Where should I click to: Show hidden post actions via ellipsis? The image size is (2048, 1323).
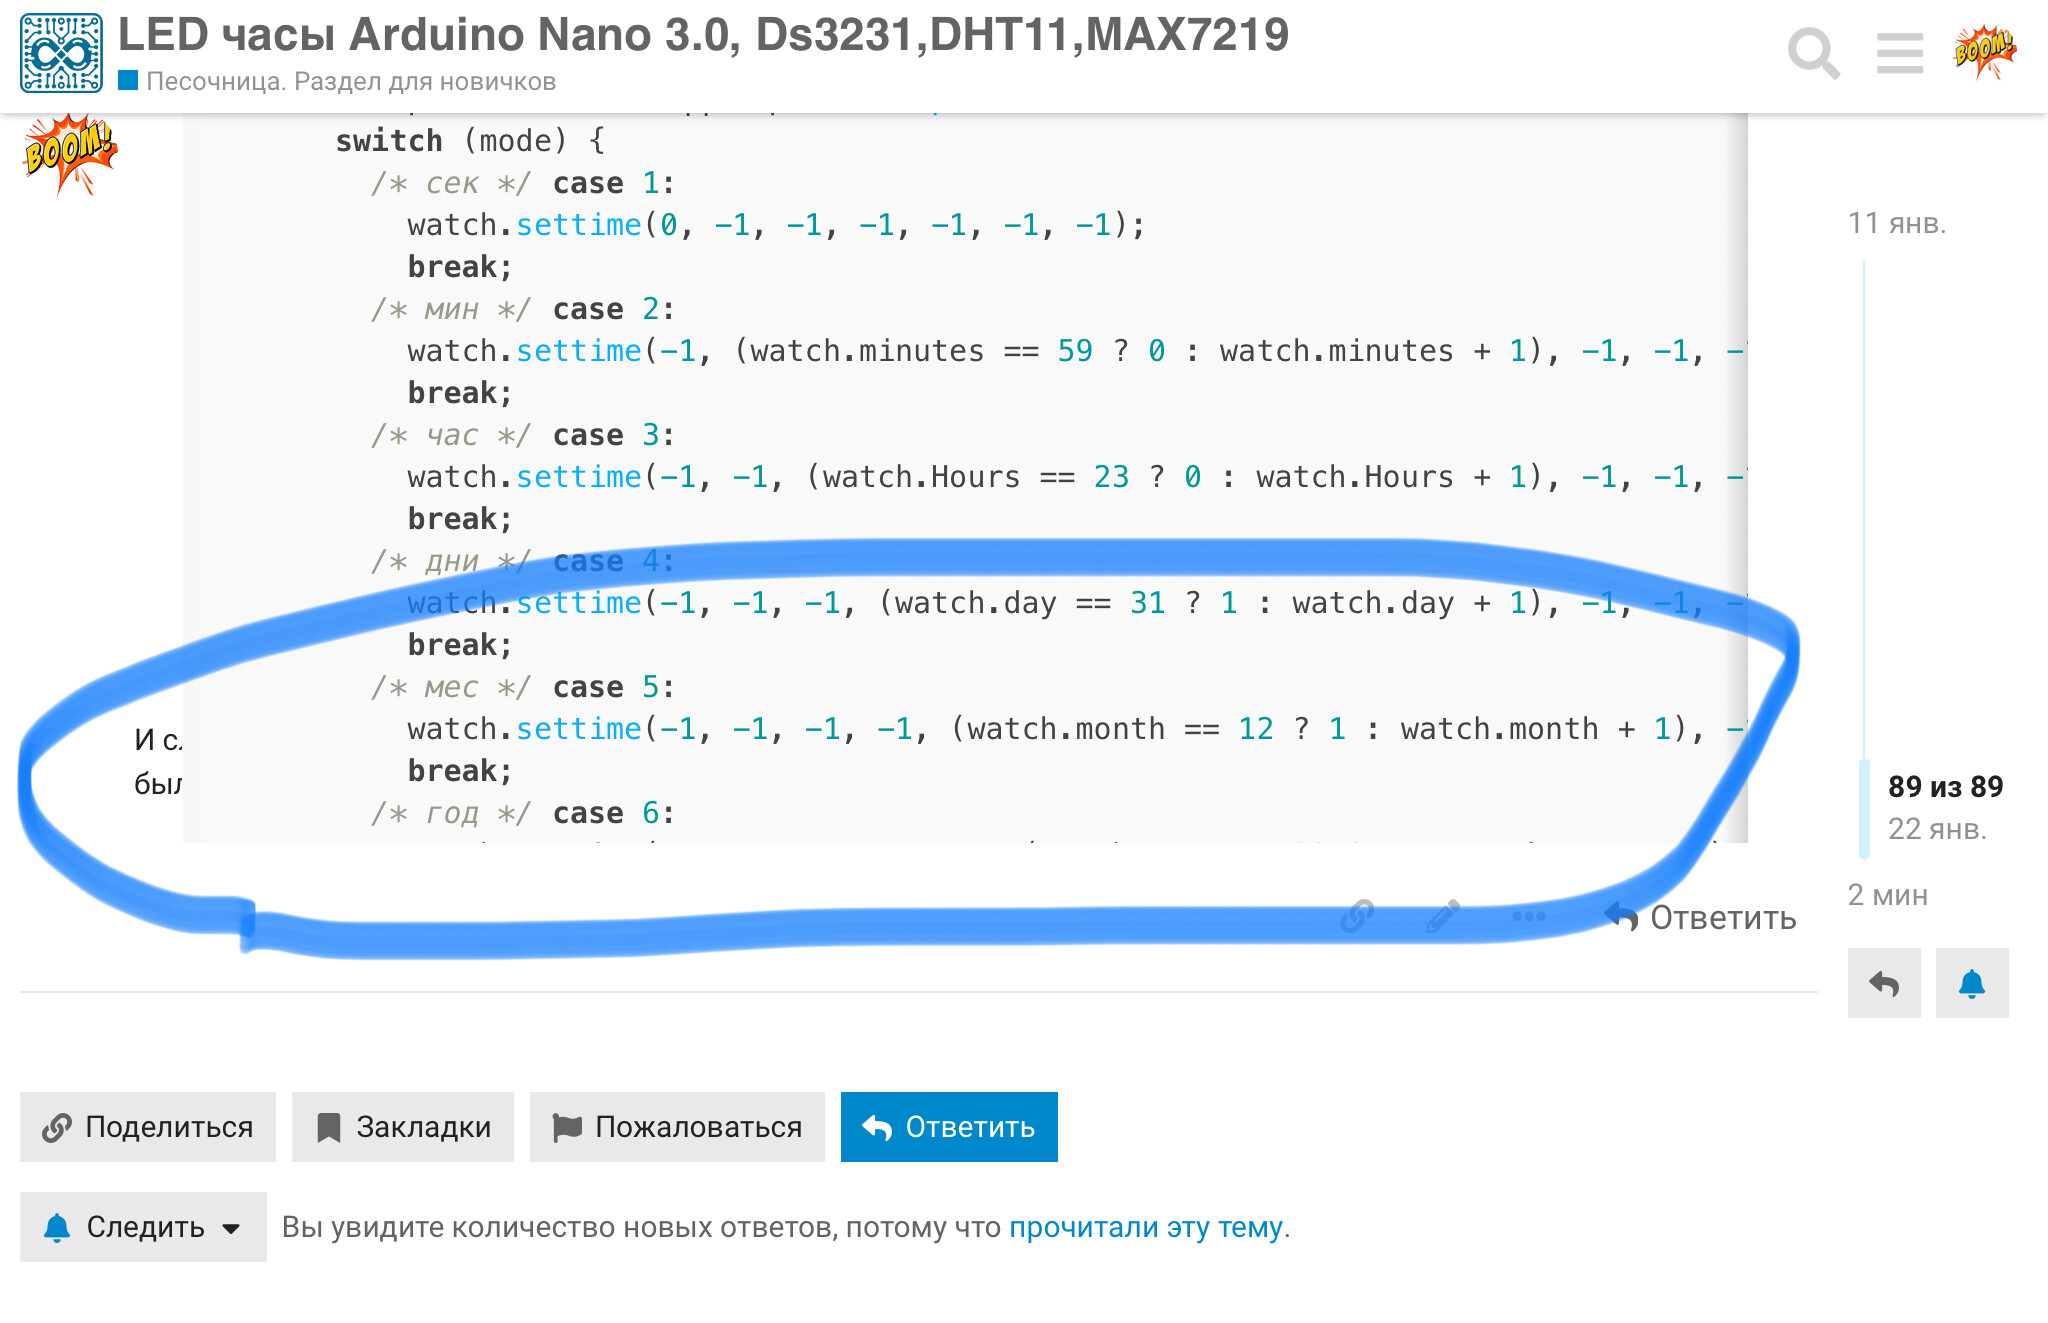coord(1528,916)
